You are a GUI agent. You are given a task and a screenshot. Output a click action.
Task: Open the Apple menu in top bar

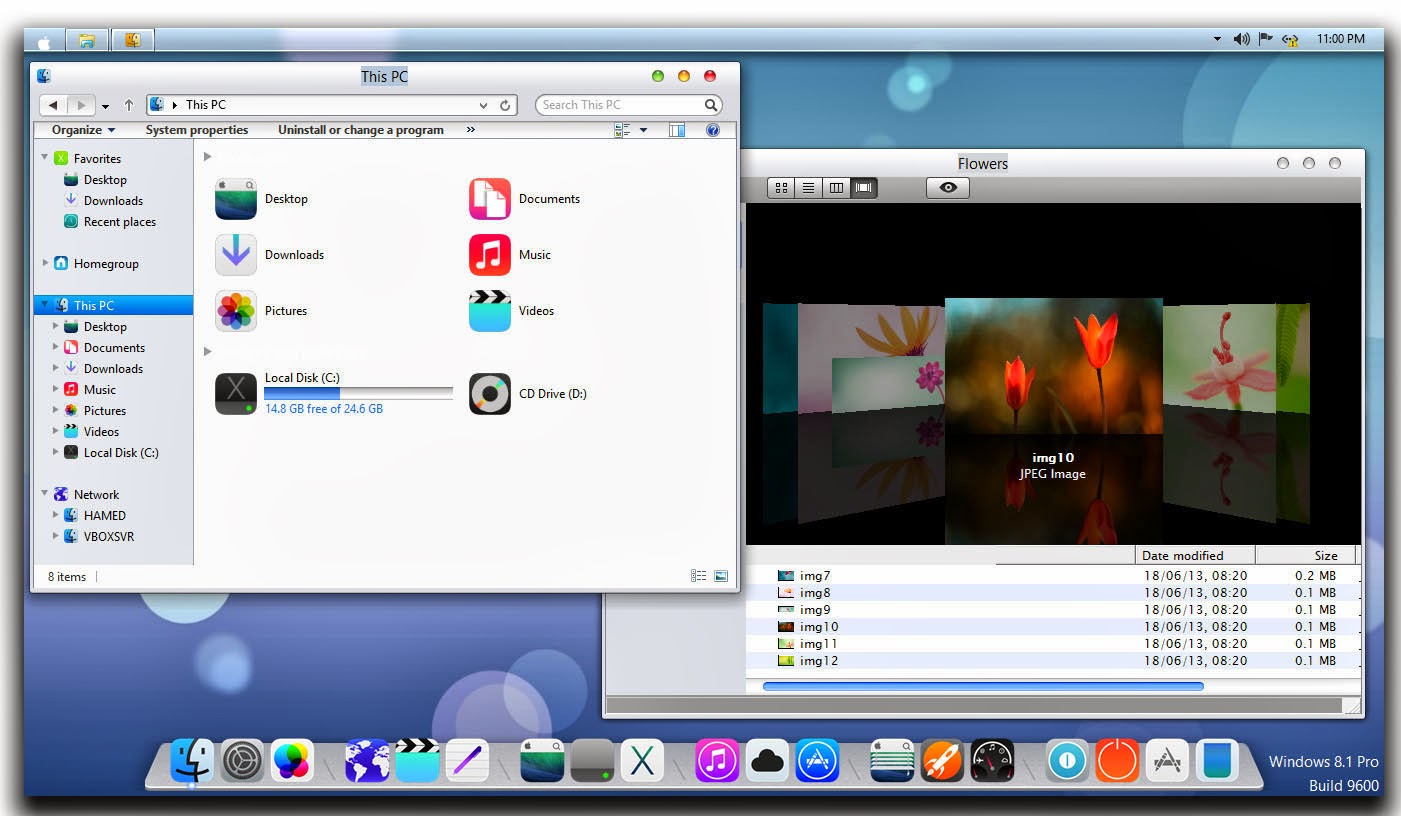44,41
